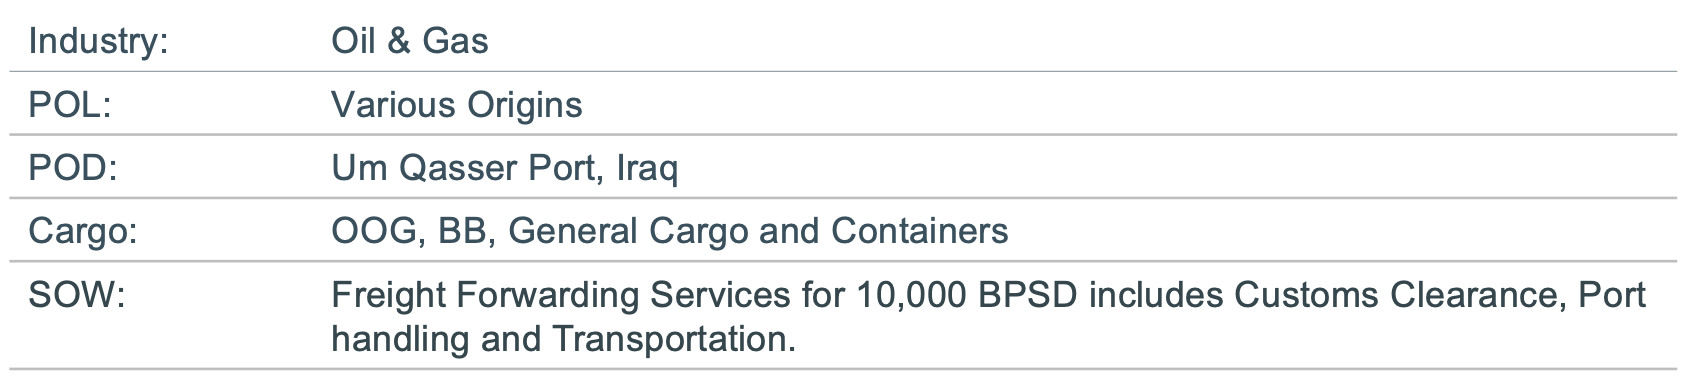Click the Freight Forwarding Services sentence
Screen dimensions: 1694x380
(x=988, y=317)
